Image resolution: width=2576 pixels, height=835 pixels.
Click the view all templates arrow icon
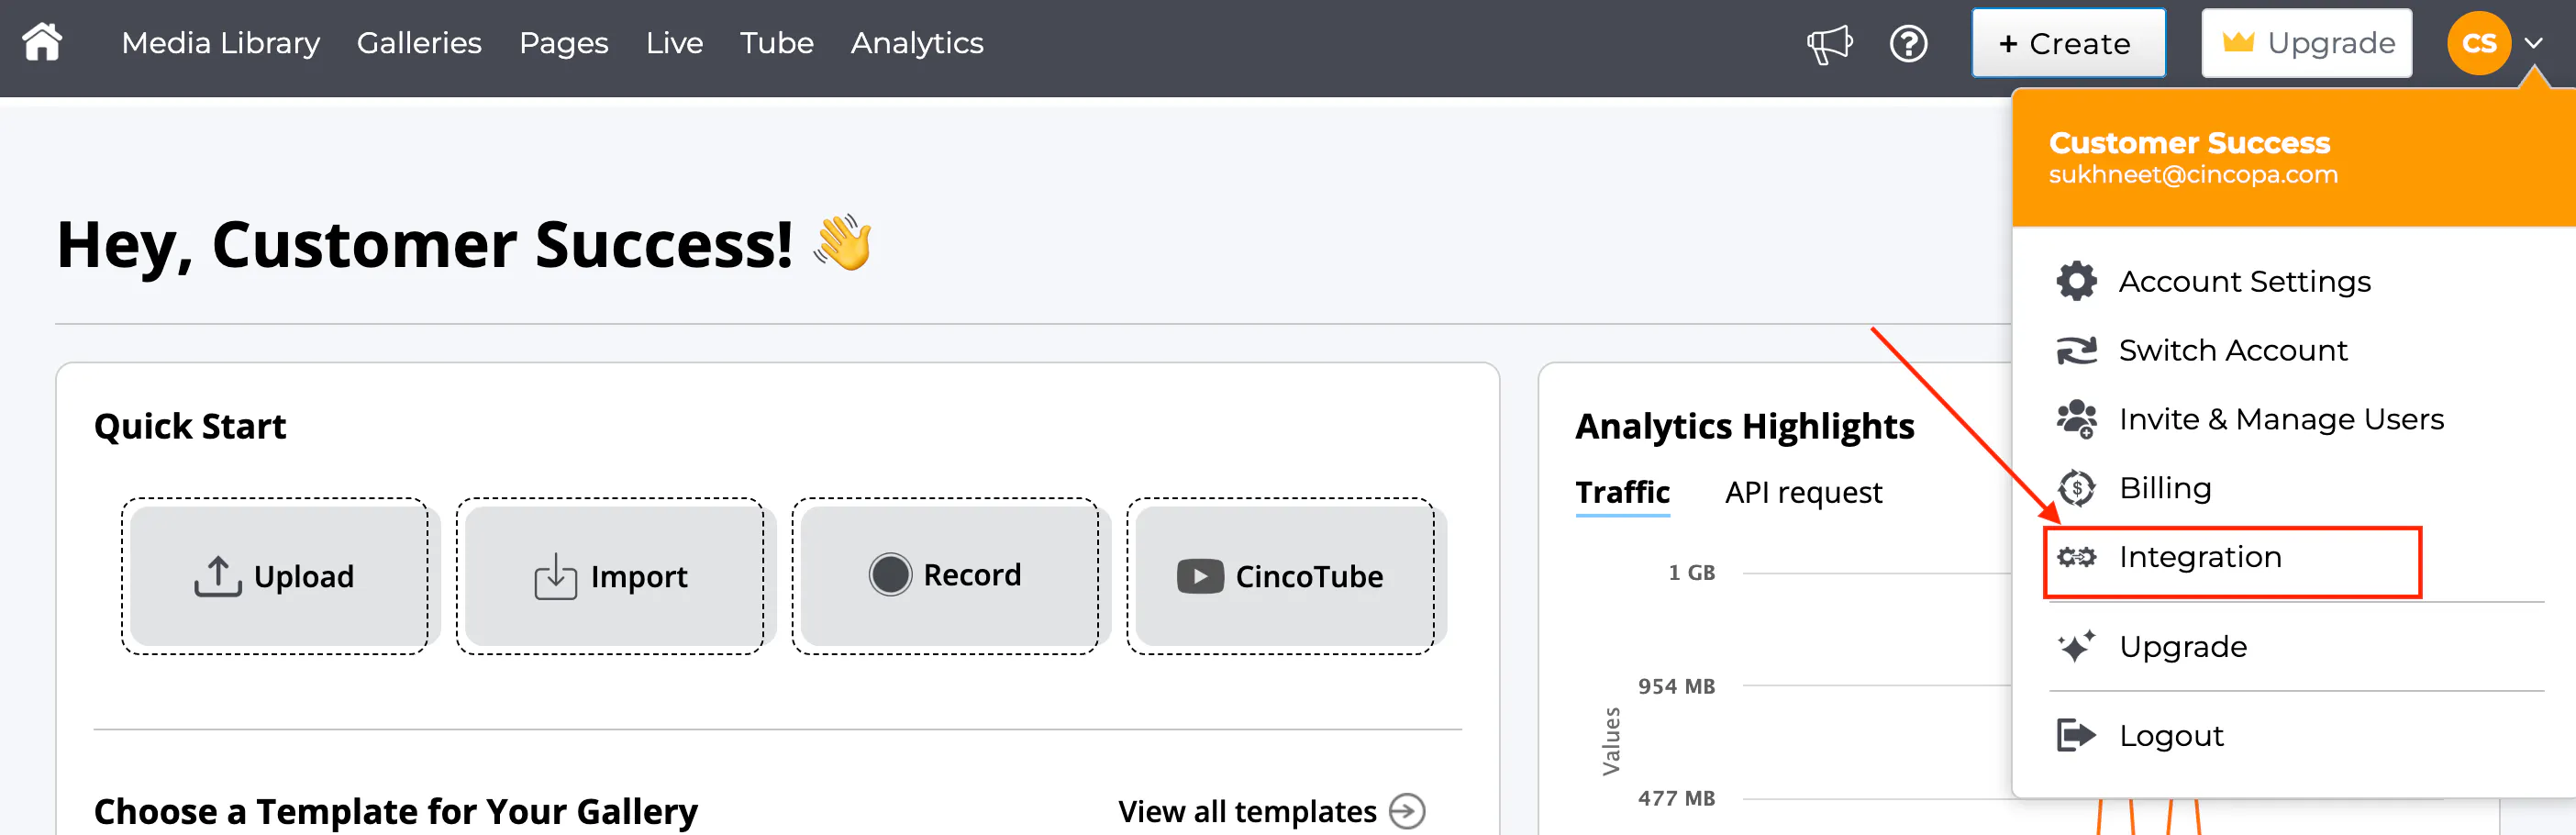click(1407, 811)
